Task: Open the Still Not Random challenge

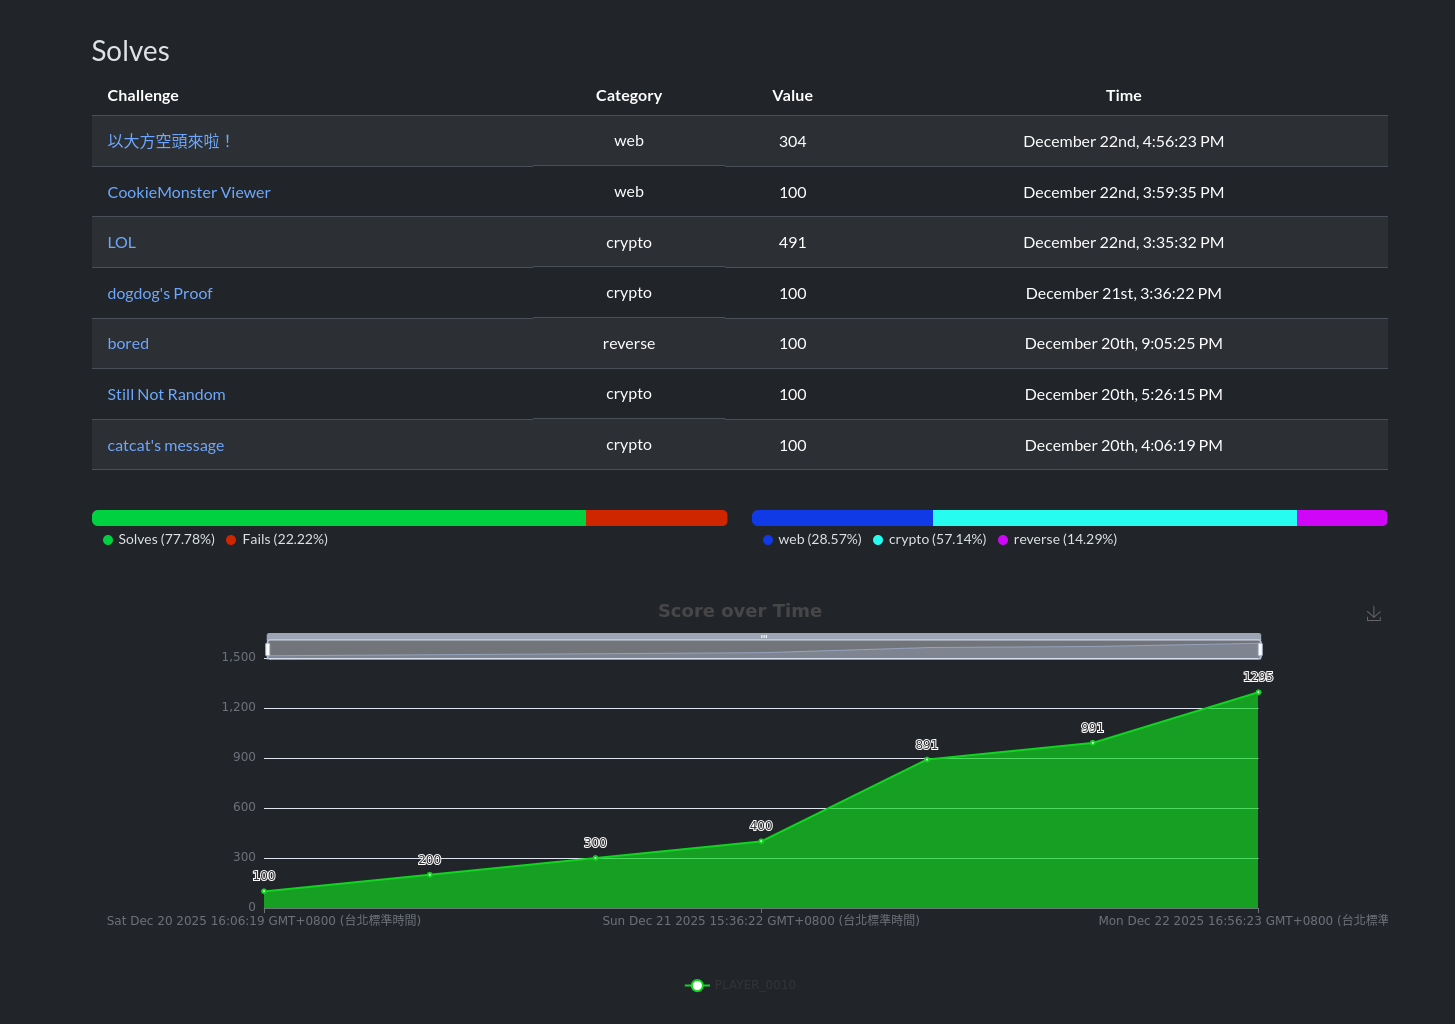Action: click(166, 395)
